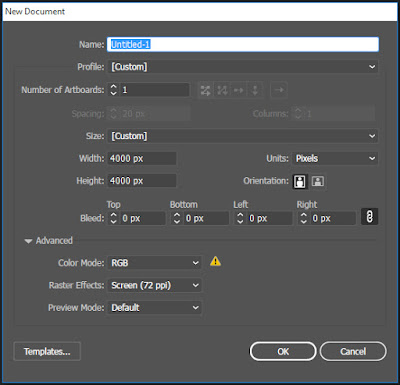Screen dimensions: 400x385
Task: Click the Top bleed field
Action: tap(142, 218)
